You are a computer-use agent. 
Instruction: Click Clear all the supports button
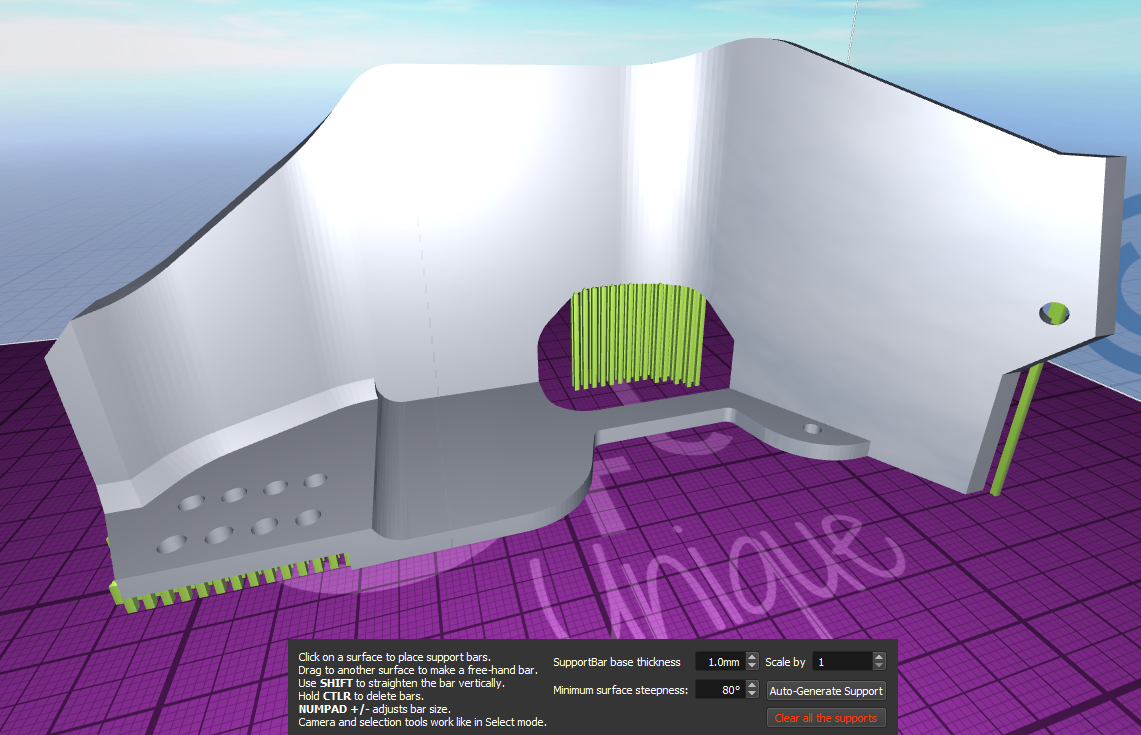(x=826, y=718)
